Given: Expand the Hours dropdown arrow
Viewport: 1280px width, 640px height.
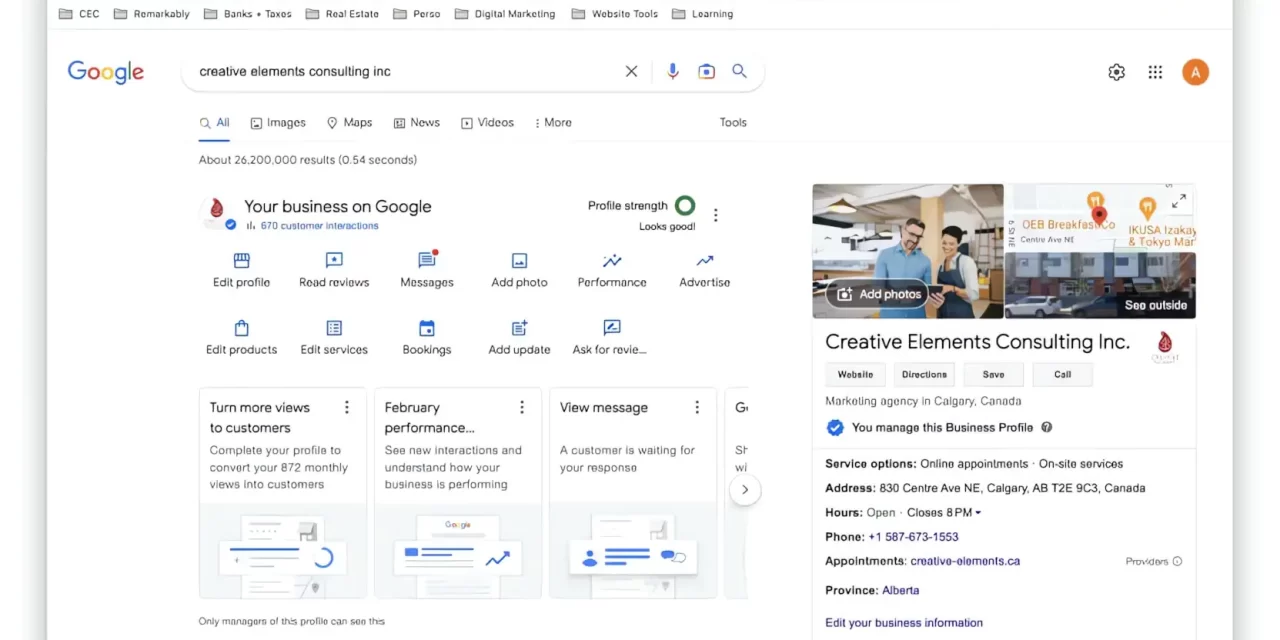Looking at the screenshot, I should (978, 513).
